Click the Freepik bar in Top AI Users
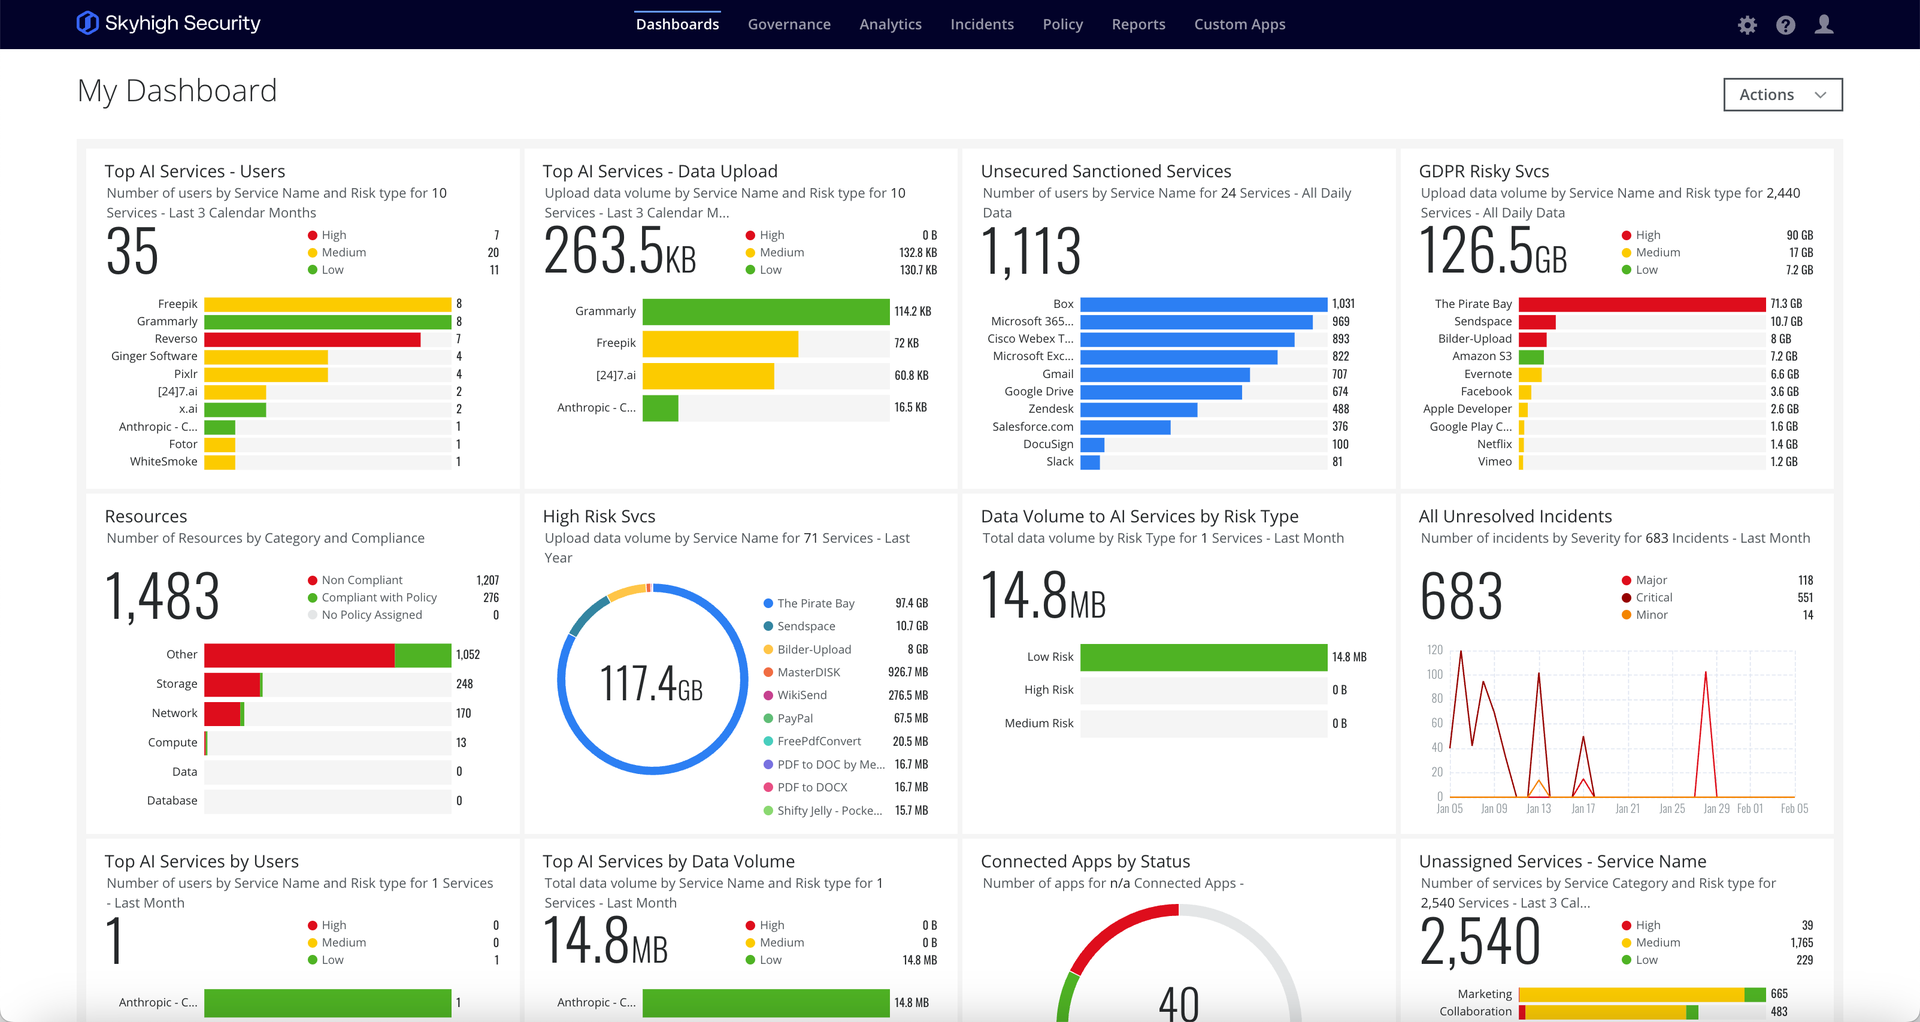 [x=328, y=304]
